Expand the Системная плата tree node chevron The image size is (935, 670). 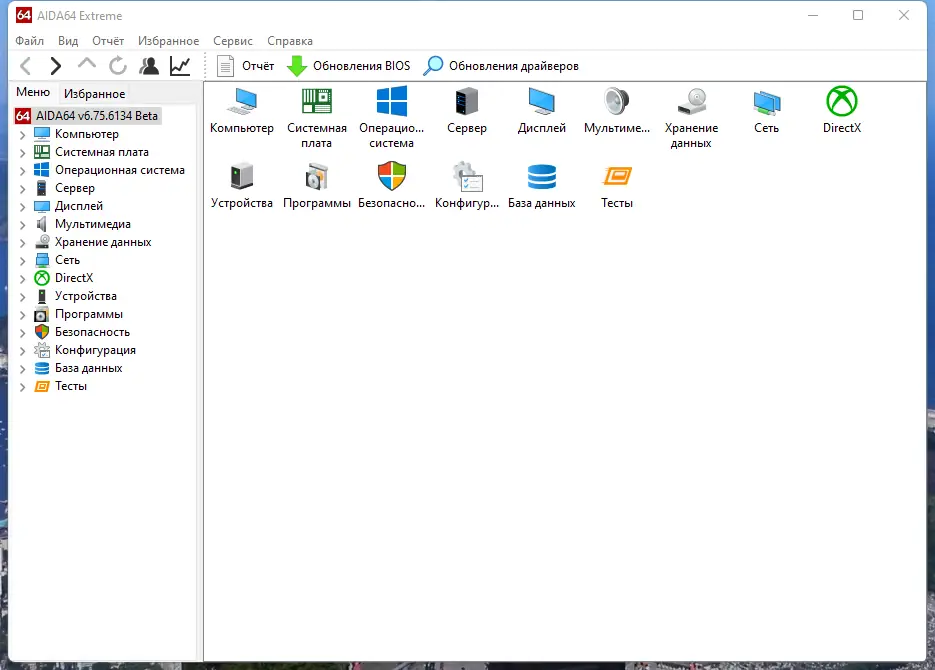[x=22, y=153]
